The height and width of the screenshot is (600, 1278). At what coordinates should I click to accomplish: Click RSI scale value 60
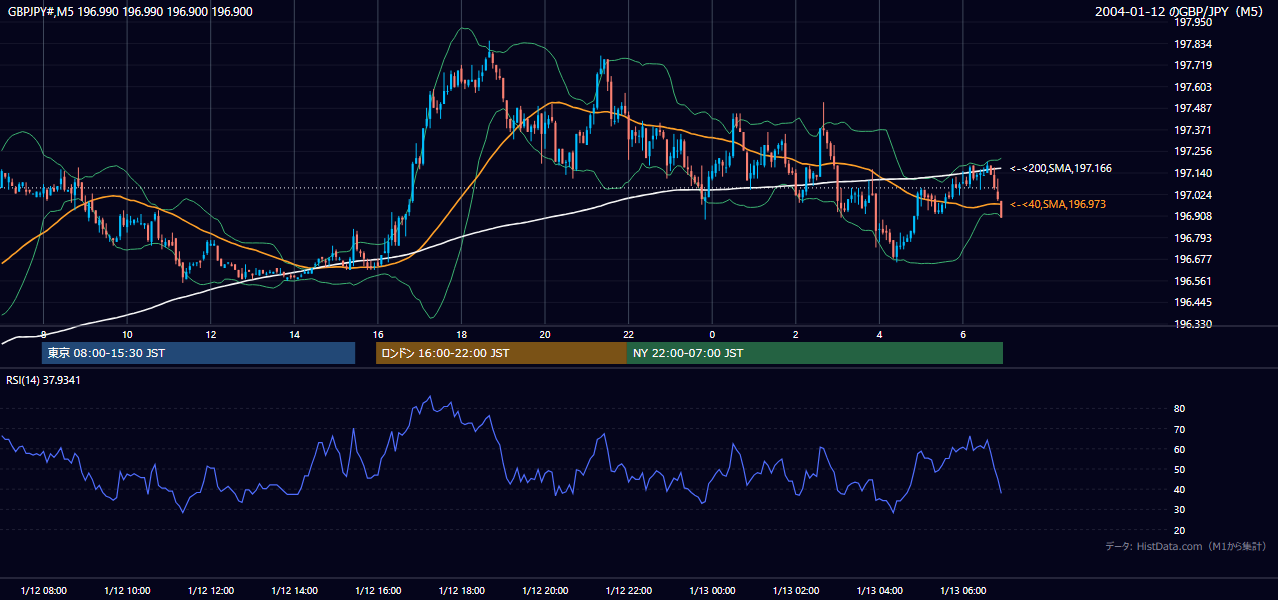point(1179,449)
